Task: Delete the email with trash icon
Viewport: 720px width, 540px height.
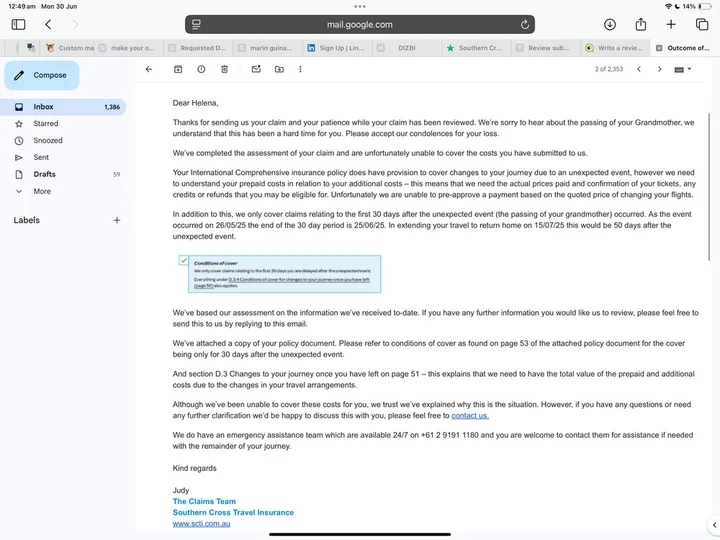Action: coord(224,69)
